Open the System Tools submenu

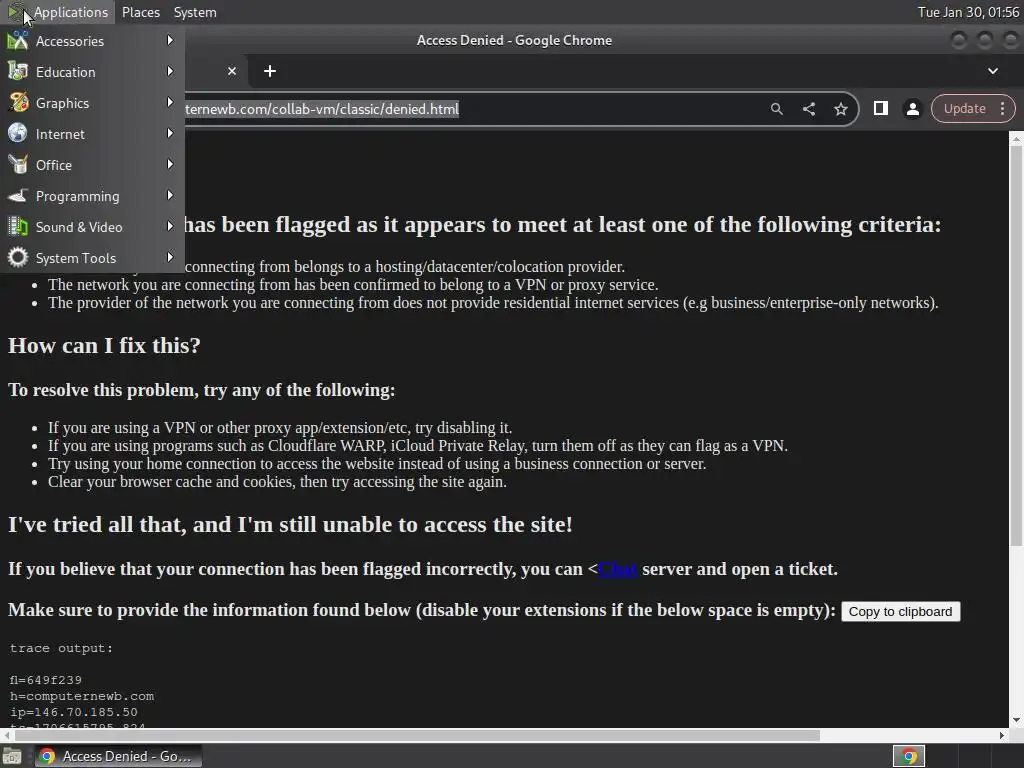pos(92,258)
